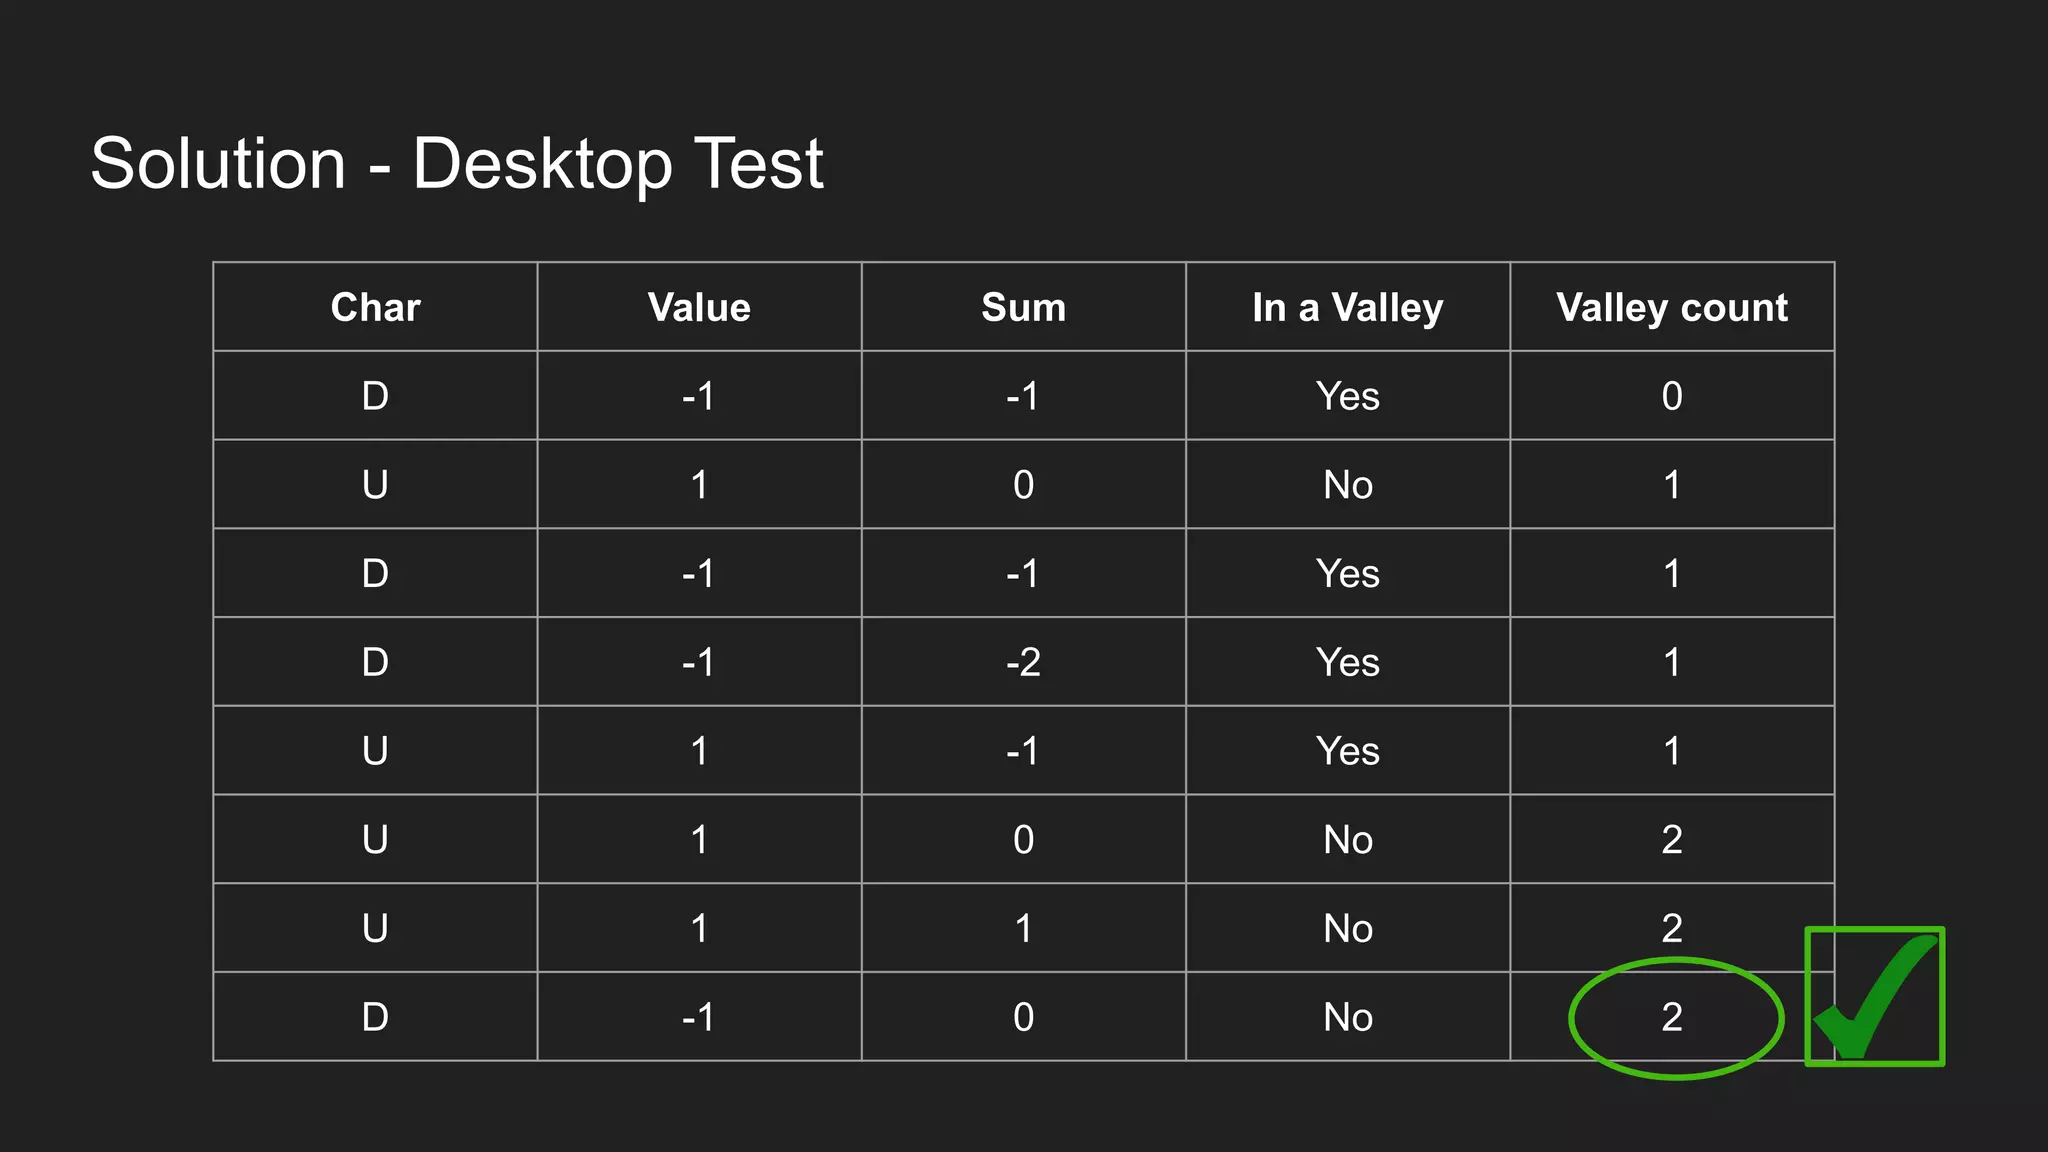Click the last row's Value cell -1

coord(699,1017)
